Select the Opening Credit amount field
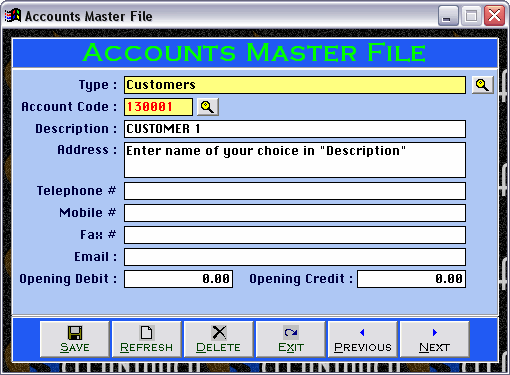This screenshot has height=375, width=510. point(411,279)
